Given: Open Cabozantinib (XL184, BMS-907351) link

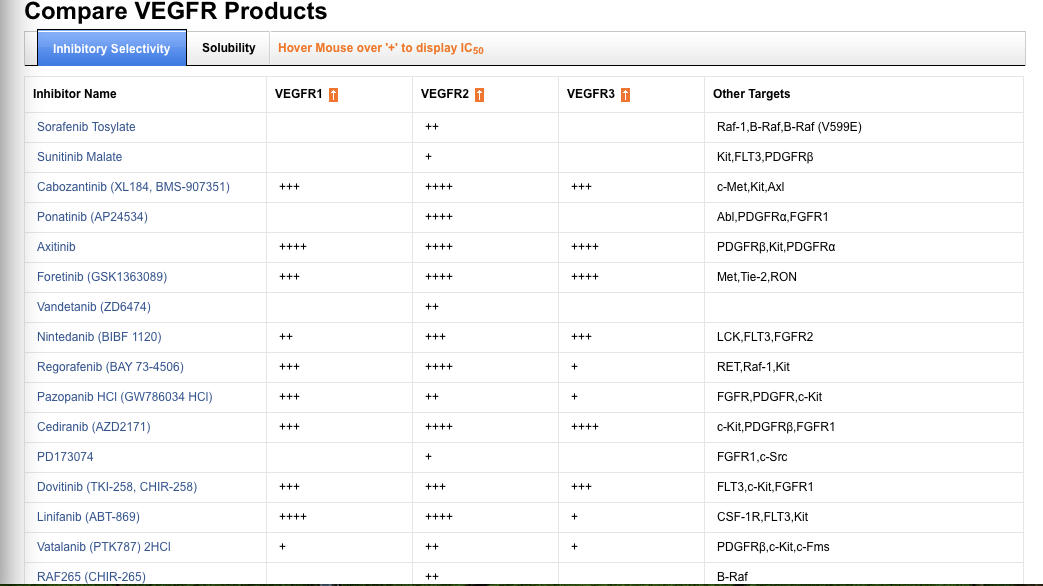Looking at the screenshot, I should (133, 187).
